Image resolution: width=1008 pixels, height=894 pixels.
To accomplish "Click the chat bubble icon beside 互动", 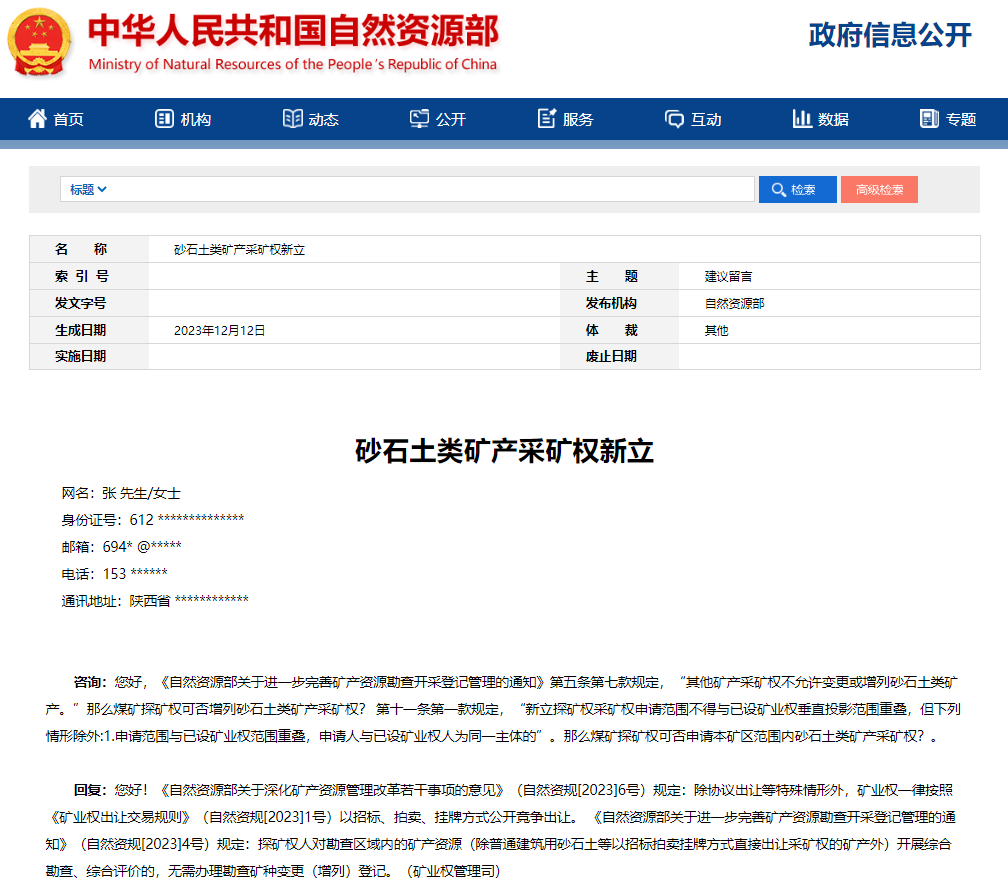I will 674,119.
